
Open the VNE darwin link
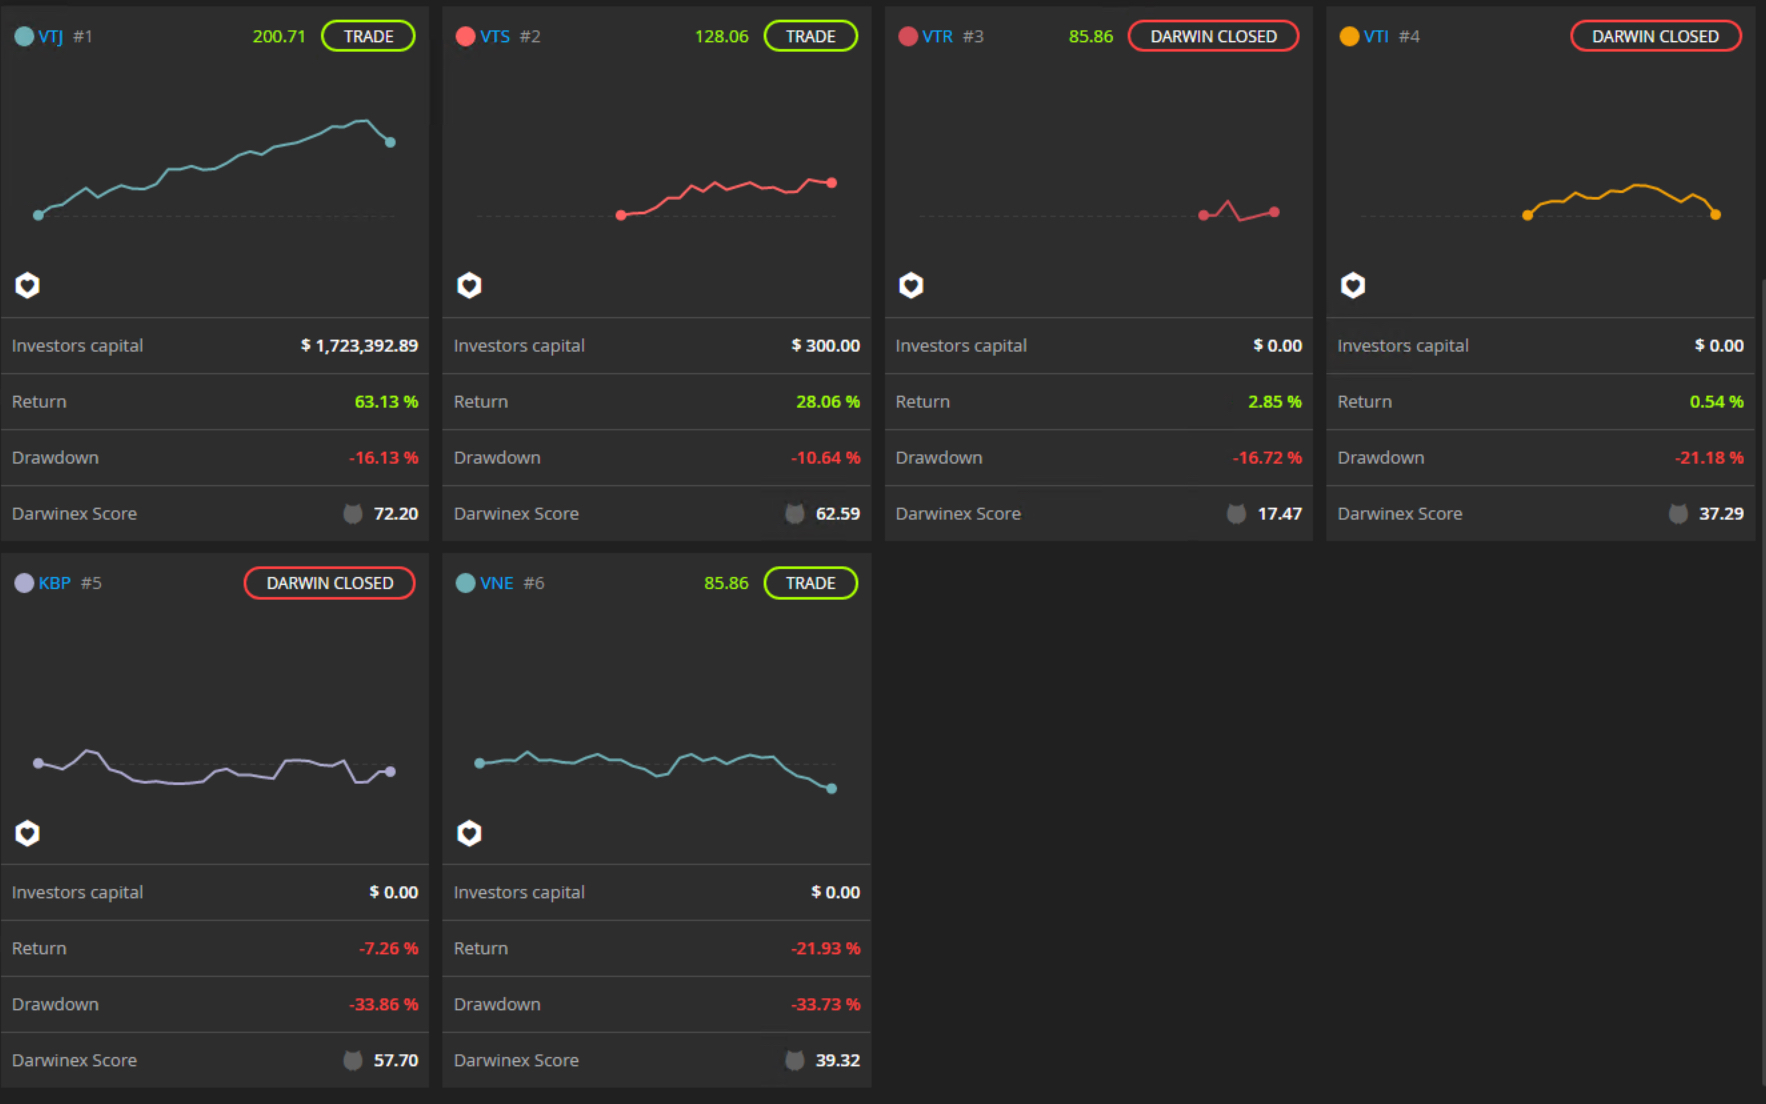[x=497, y=583]
